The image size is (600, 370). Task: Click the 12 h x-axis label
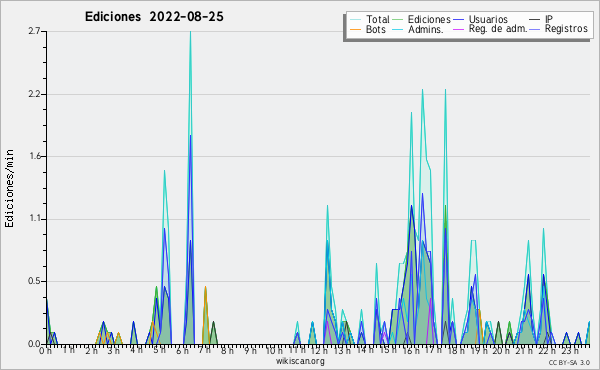(x=318, y=351)
